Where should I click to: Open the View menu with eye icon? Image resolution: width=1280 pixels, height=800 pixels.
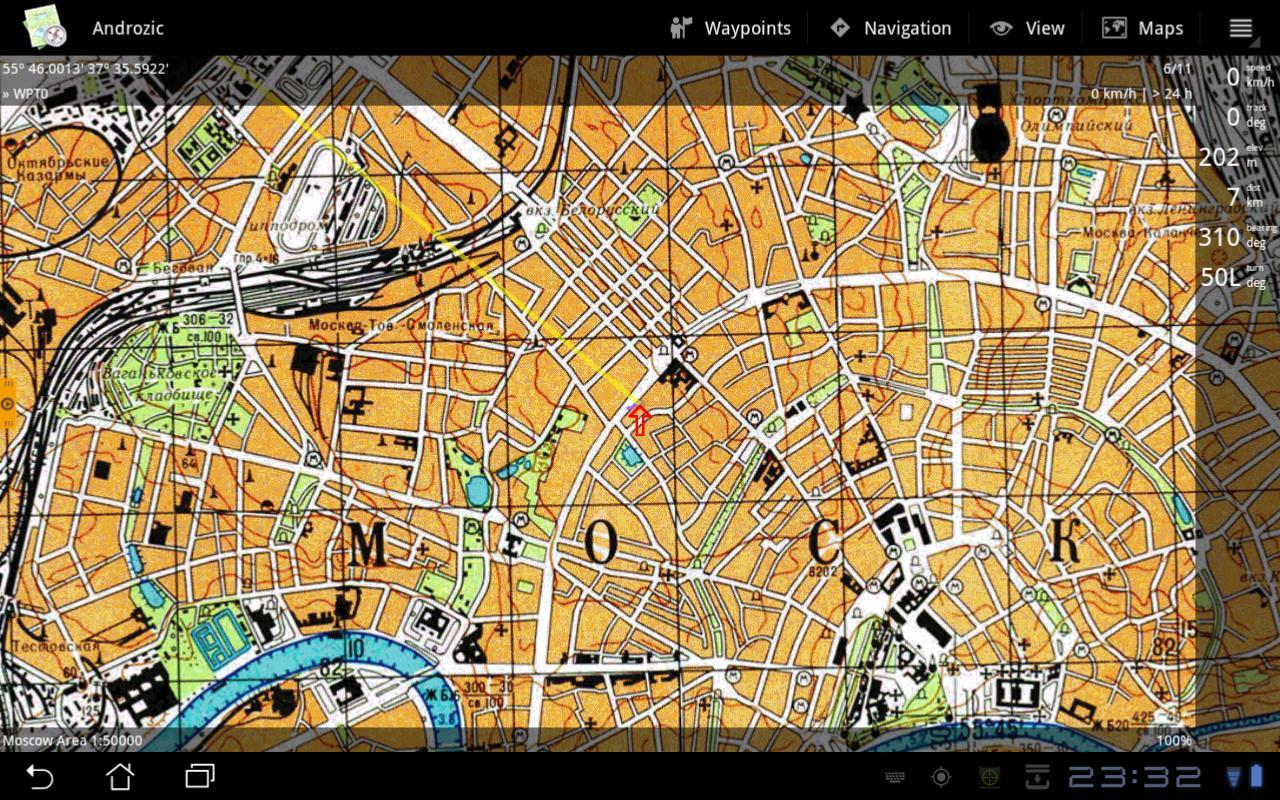coord(1027,28)
